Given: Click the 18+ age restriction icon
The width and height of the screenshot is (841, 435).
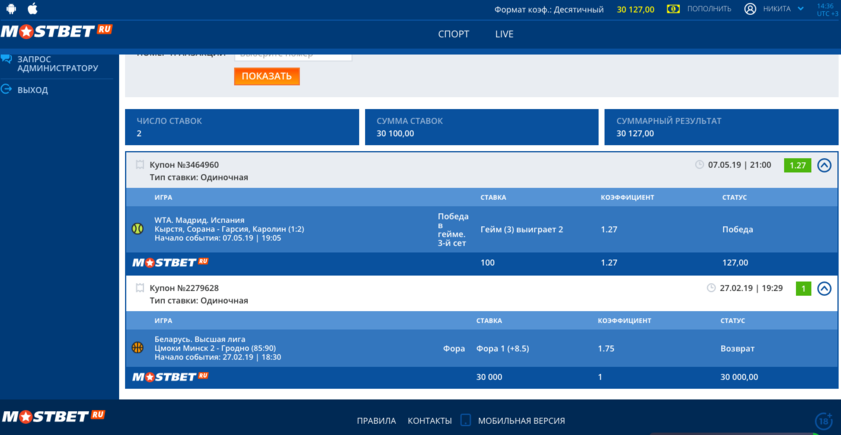Looking at the screenshot, I should 823,421.
